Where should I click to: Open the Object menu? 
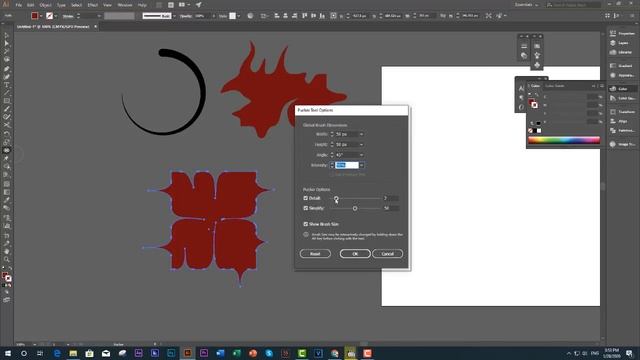coord(45,5)
